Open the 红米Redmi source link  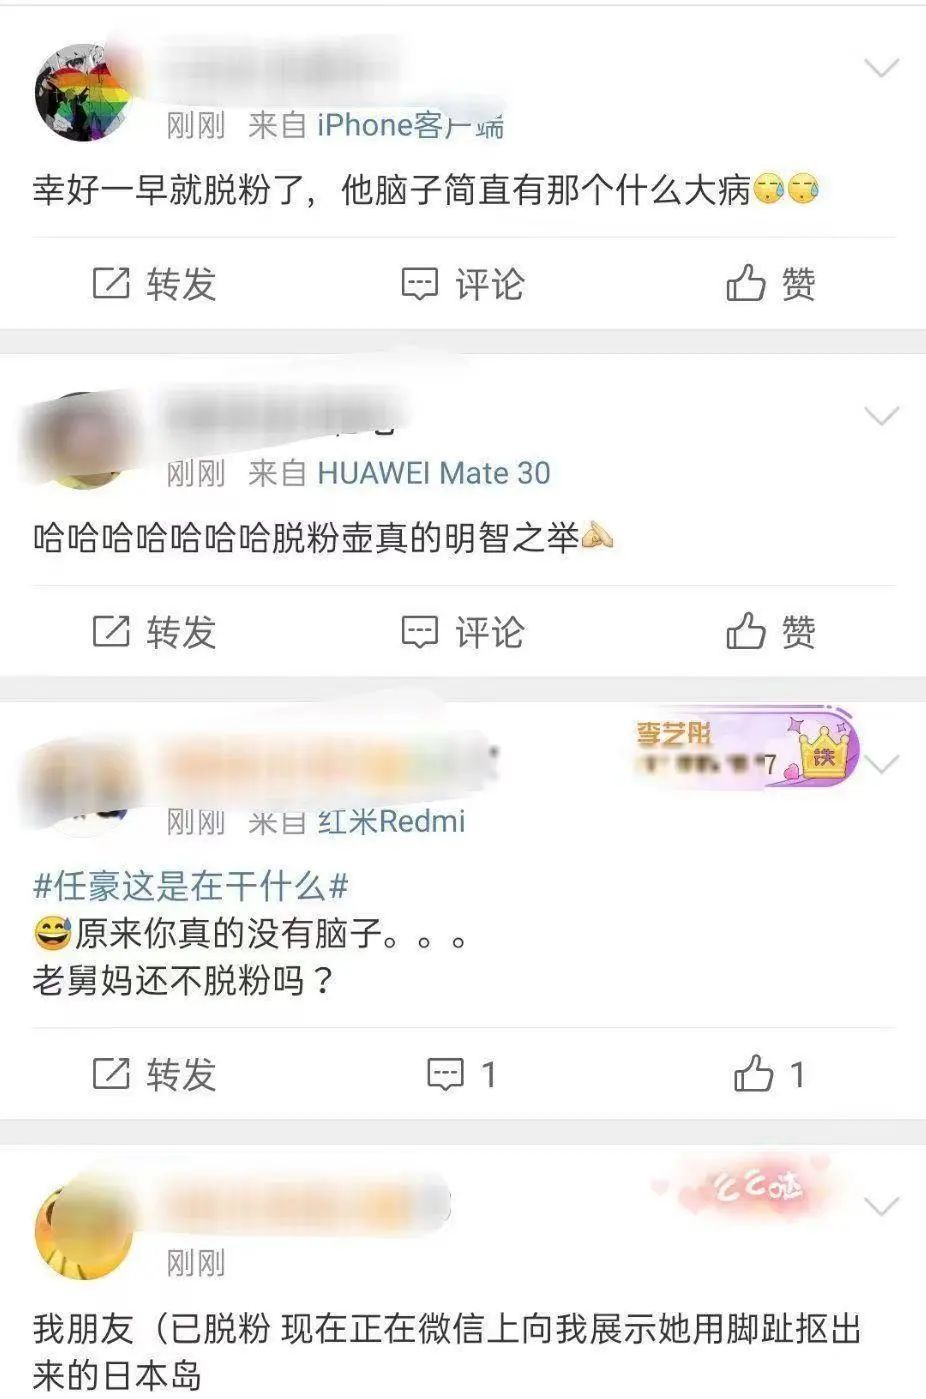(x=392, y=821)
